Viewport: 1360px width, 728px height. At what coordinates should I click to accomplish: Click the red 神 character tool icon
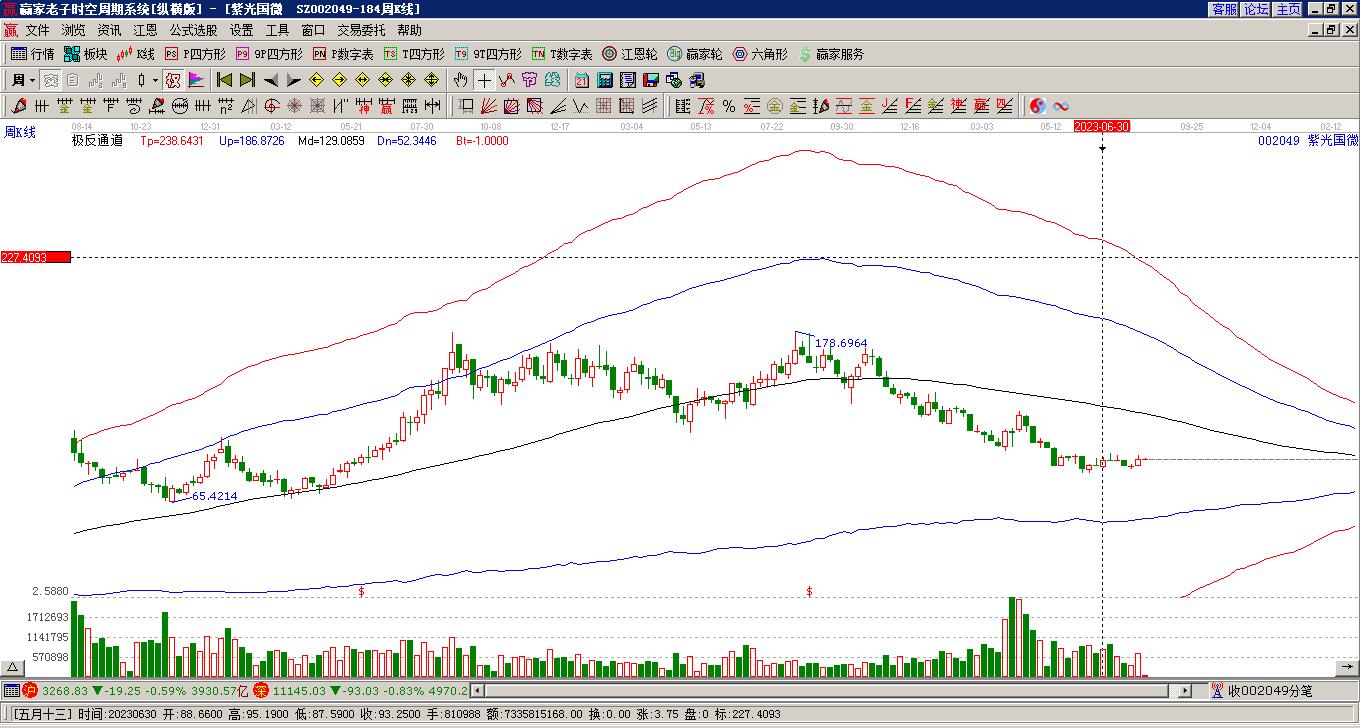pos(364,106)
